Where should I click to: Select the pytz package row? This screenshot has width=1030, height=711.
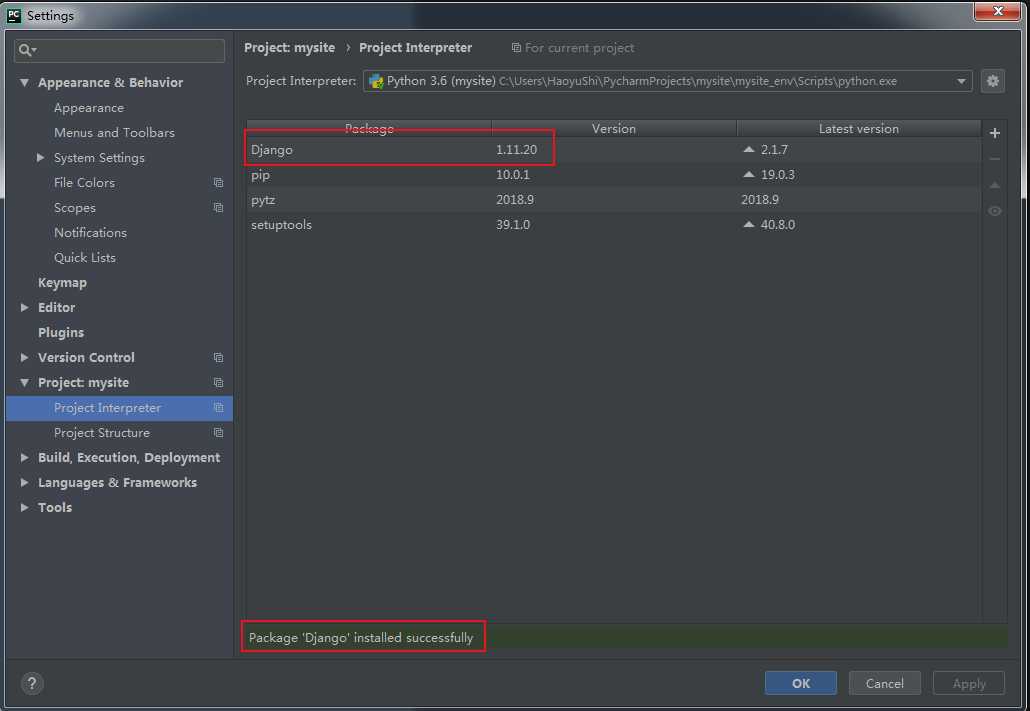(x=614, y=199)
